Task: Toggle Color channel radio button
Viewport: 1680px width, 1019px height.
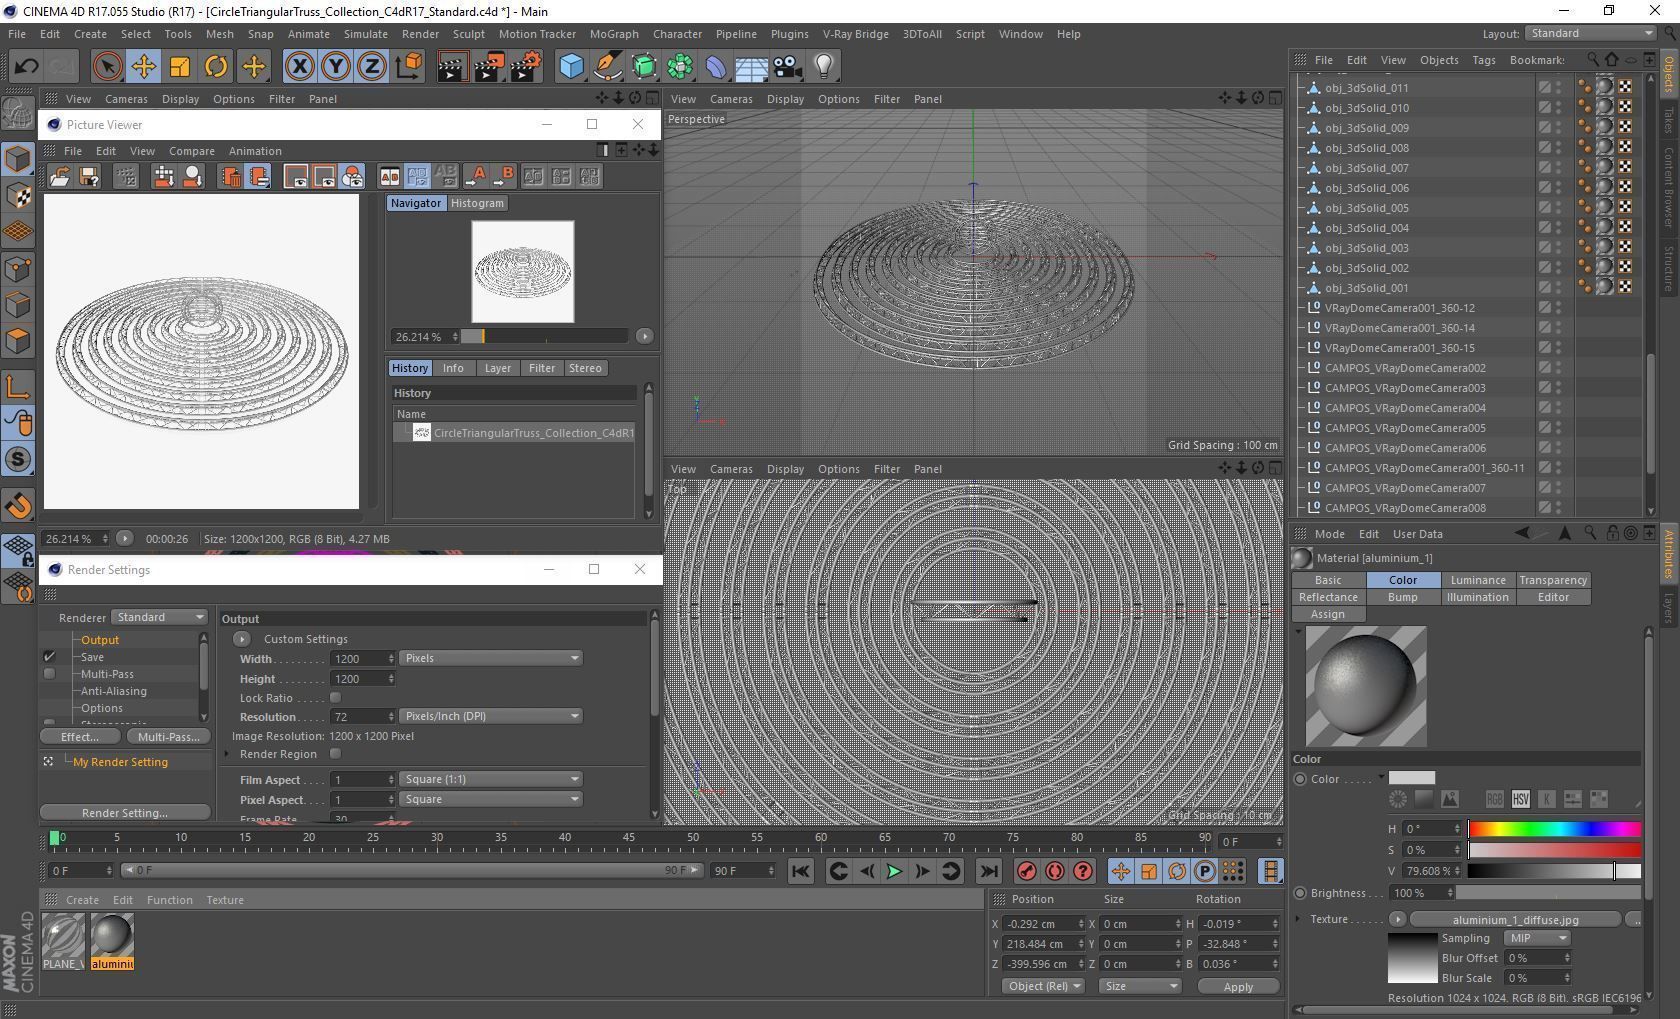Action: point(1301,779)
